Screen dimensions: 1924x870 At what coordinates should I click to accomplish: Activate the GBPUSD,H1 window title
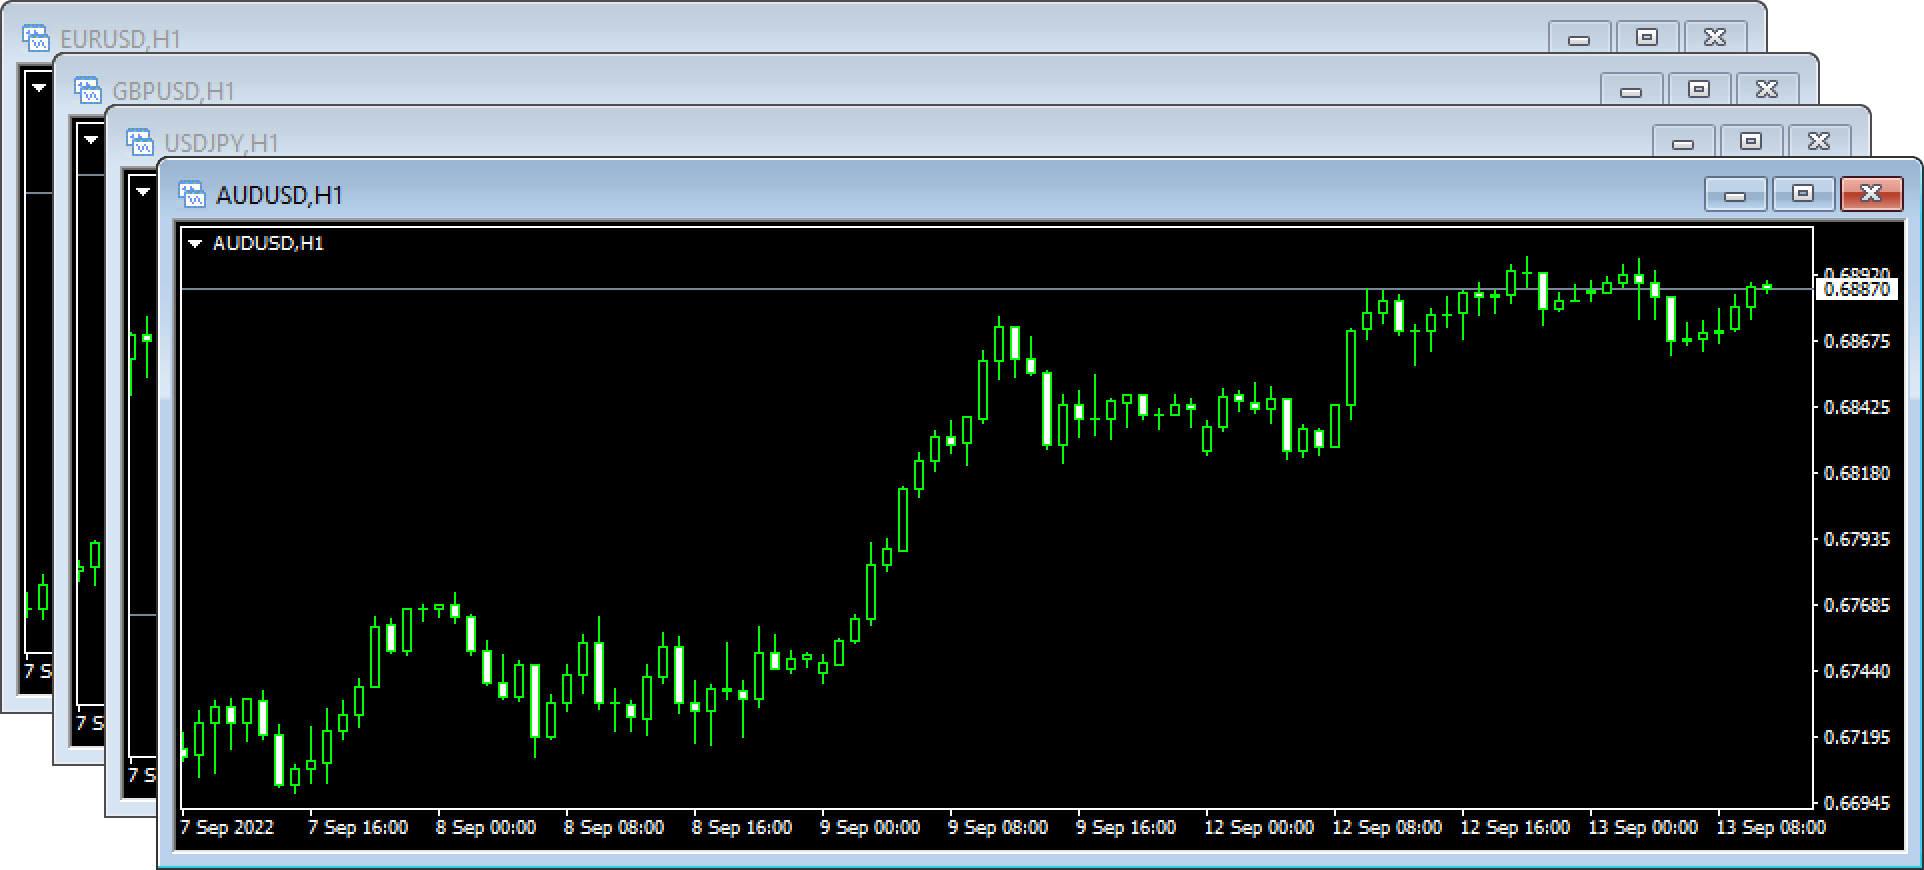point(173,91)
